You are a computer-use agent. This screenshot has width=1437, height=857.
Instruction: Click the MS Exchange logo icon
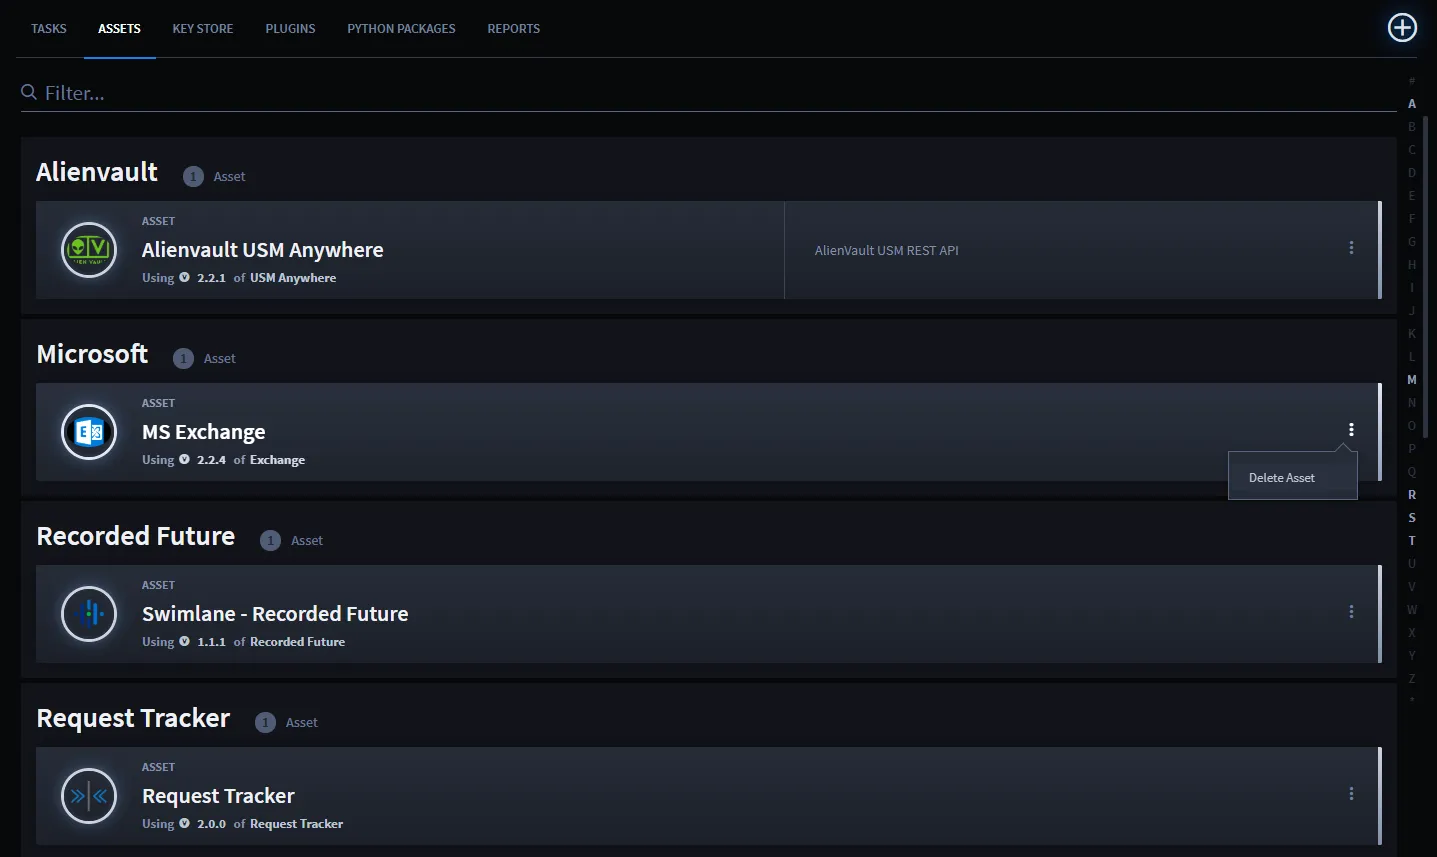pos(89,432)
